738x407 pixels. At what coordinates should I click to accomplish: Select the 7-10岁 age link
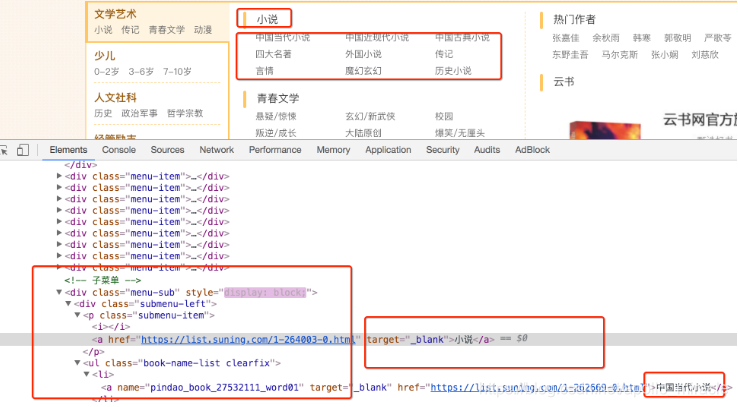coord(177,72)
